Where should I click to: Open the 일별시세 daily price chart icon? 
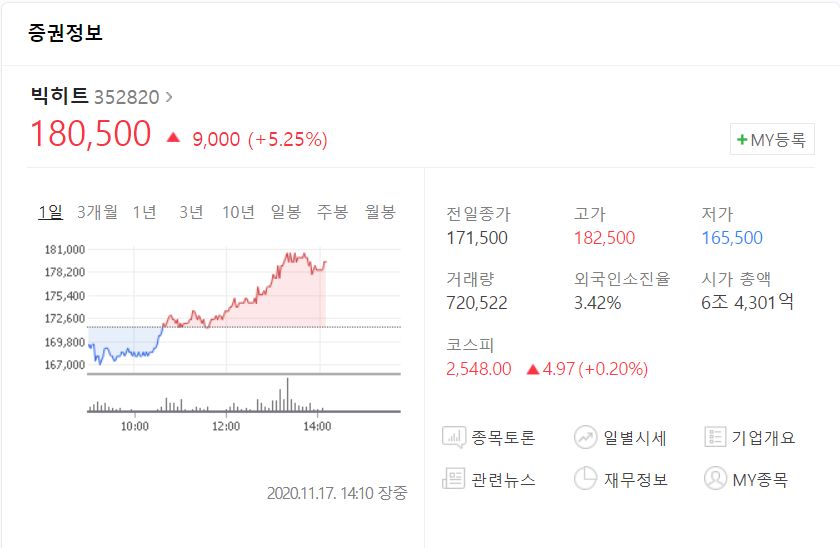[x=586, y=437]
